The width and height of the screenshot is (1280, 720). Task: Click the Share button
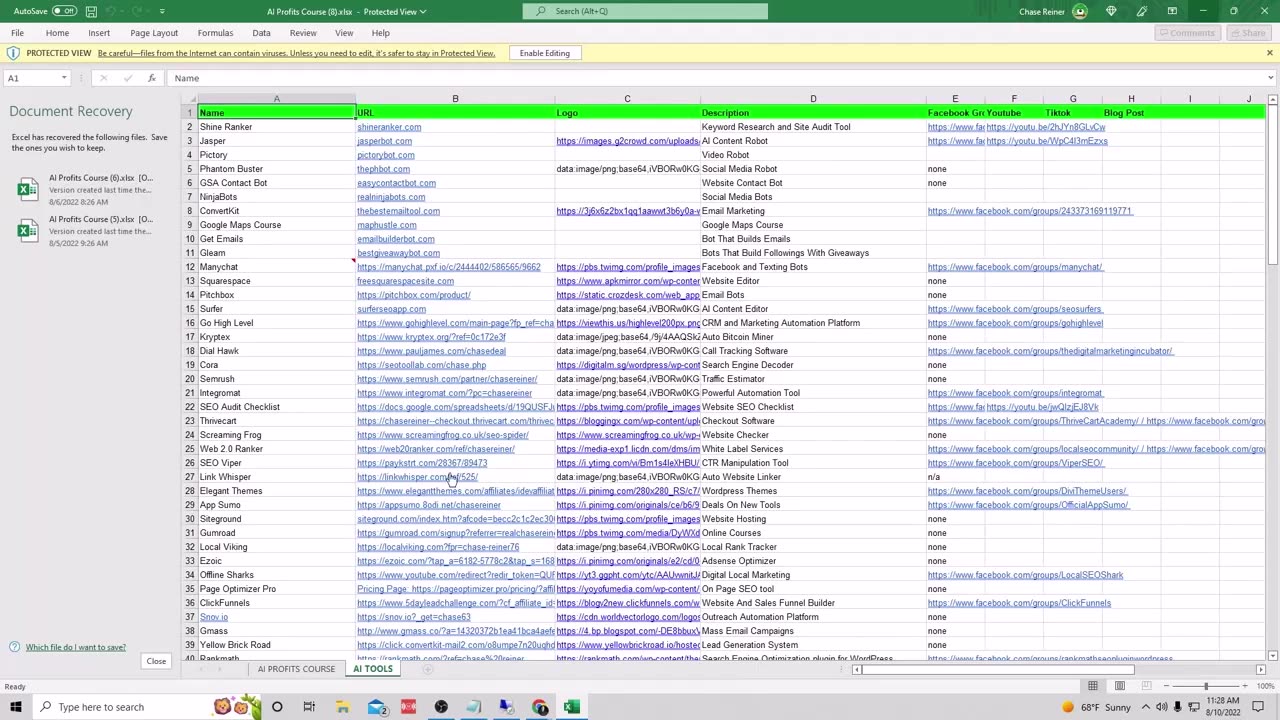tap(1247, 33)
